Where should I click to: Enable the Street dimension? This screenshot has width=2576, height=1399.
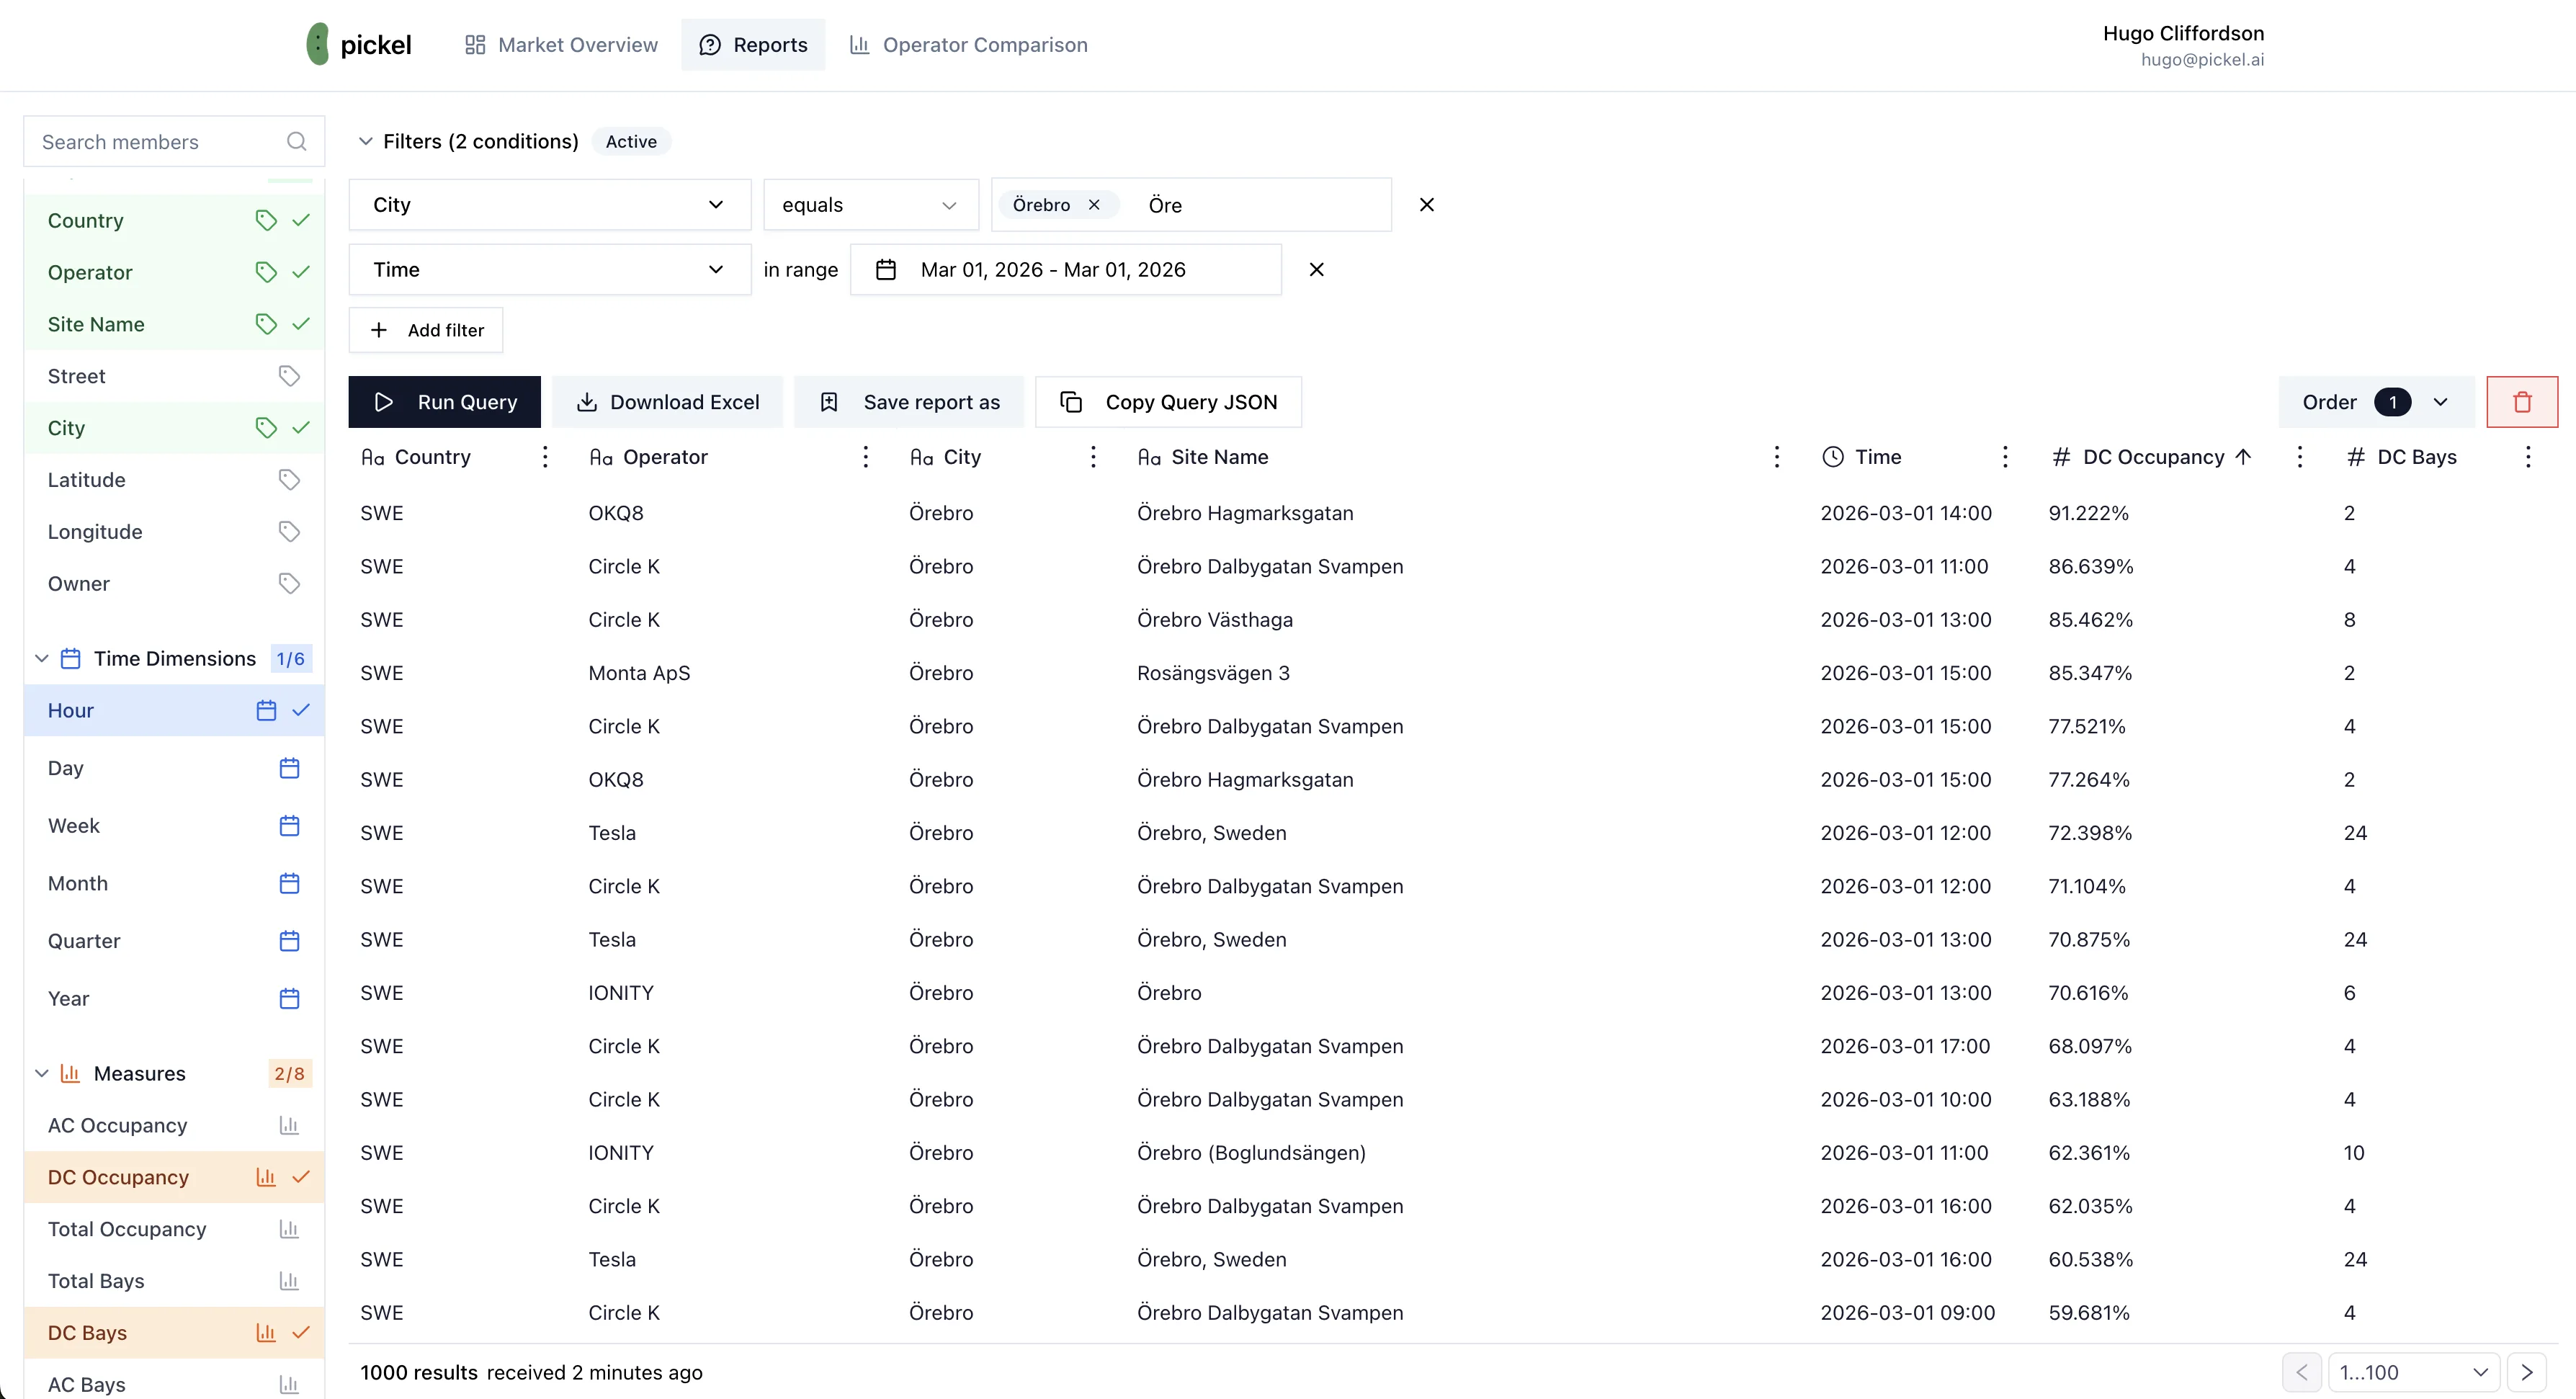coord(174,376)
